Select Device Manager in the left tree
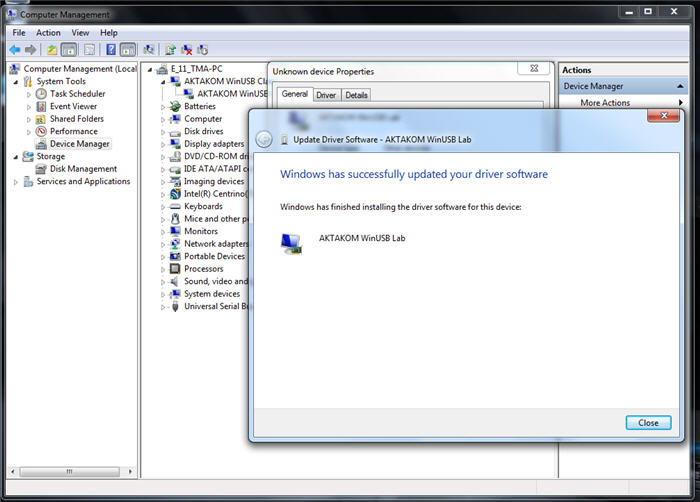The height and width of the screenshot is (502, 700). click(x=79, y=144)
